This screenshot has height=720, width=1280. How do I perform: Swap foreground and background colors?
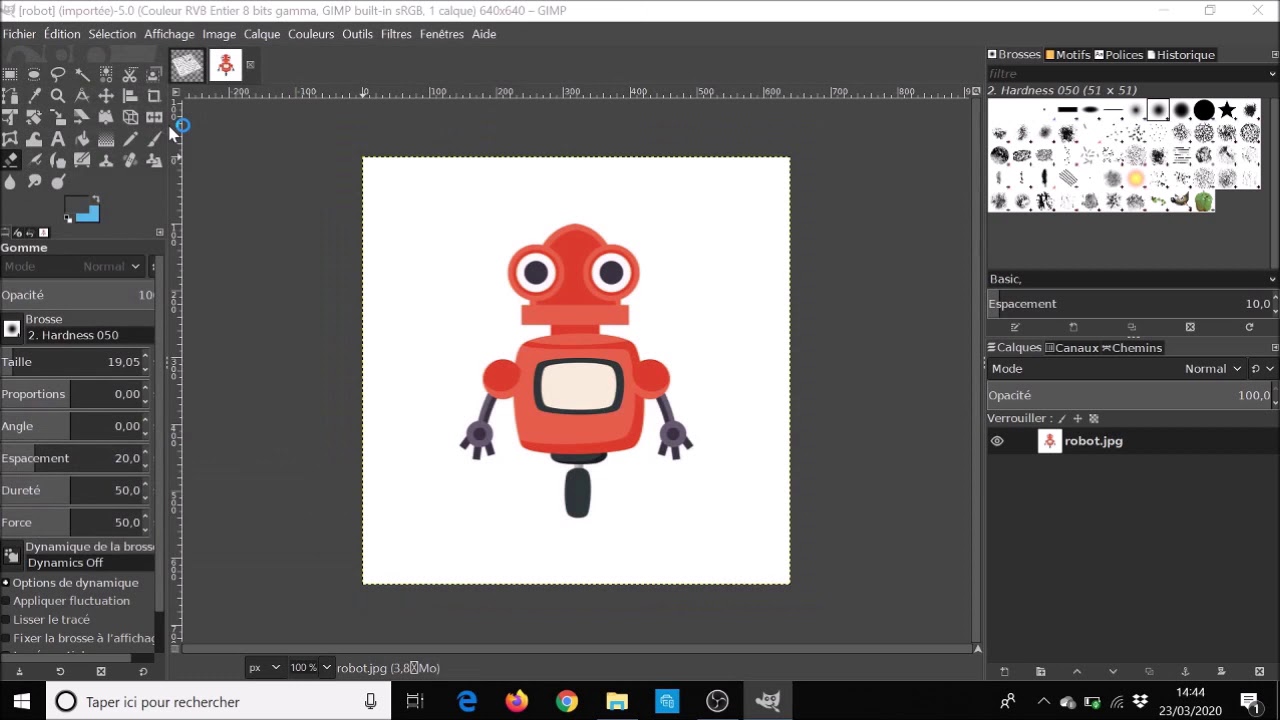(96, 198)
